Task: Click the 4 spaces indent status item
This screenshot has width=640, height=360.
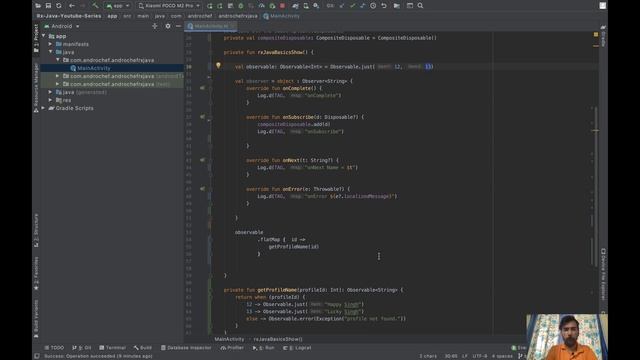Action: pyautogui.click(x=502, y=356)
